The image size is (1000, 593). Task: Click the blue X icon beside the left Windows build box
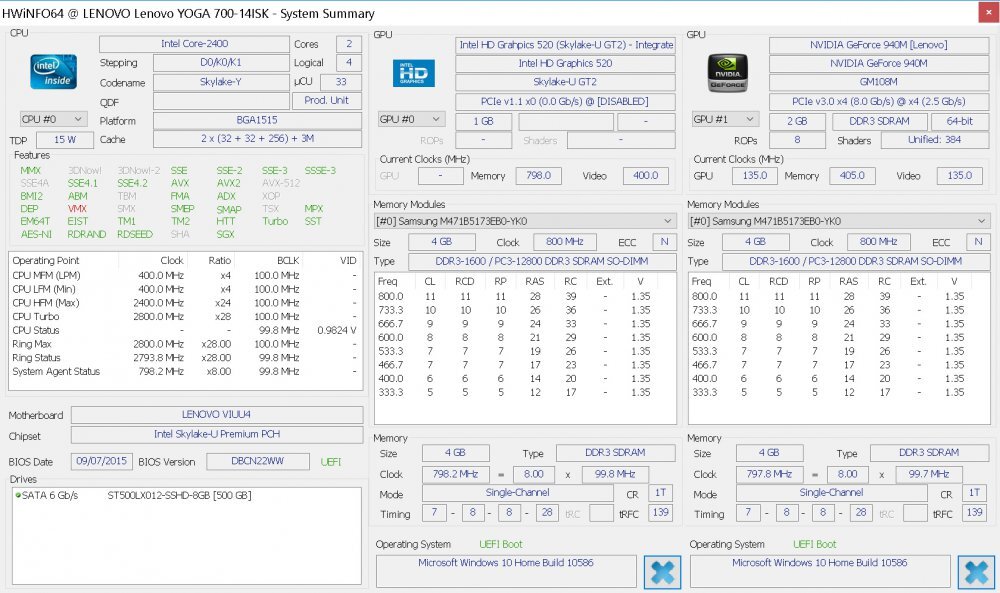662,571
